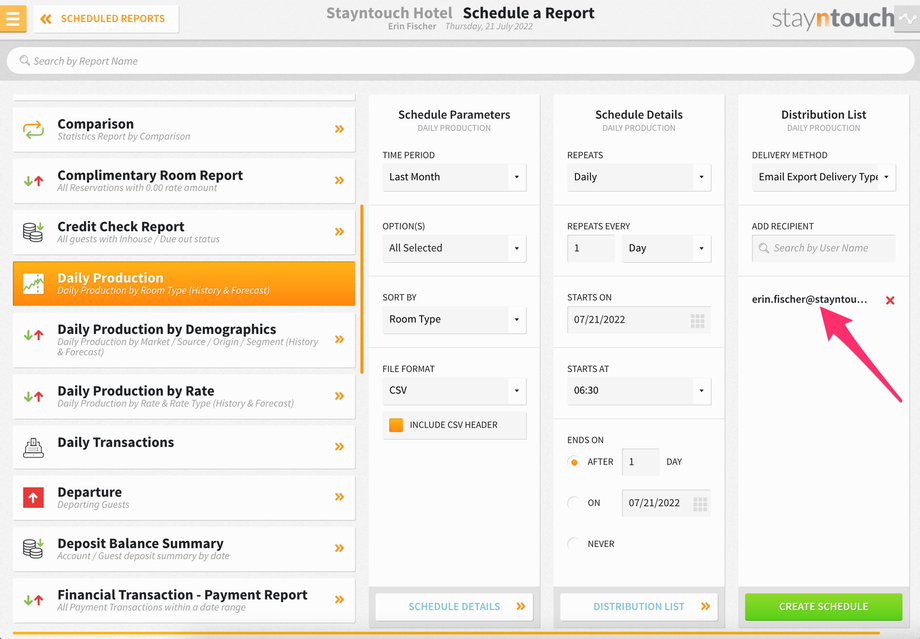Open the Repeats Every Day unit dropdown
Image resolution: width=920 pixels, height=639 pixels.
[x=667, y=248]
